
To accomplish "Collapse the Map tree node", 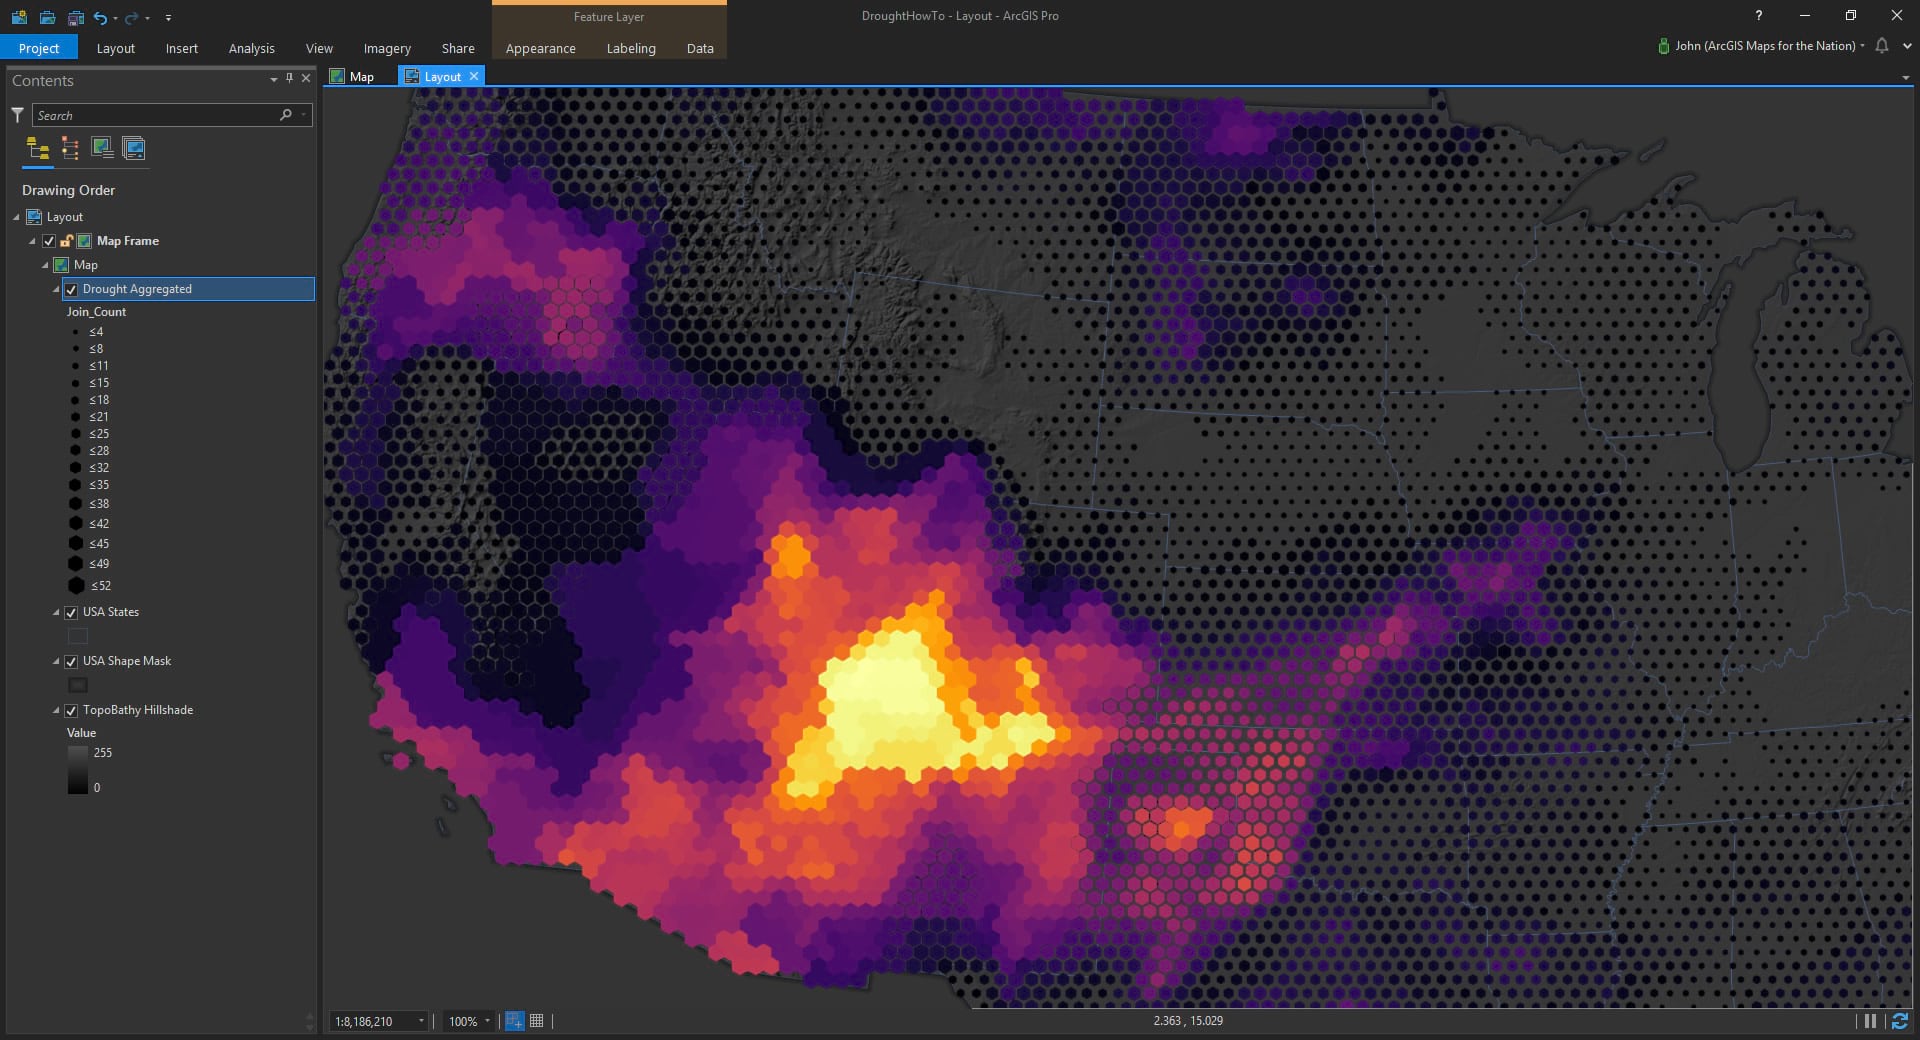I will [45, 265].
